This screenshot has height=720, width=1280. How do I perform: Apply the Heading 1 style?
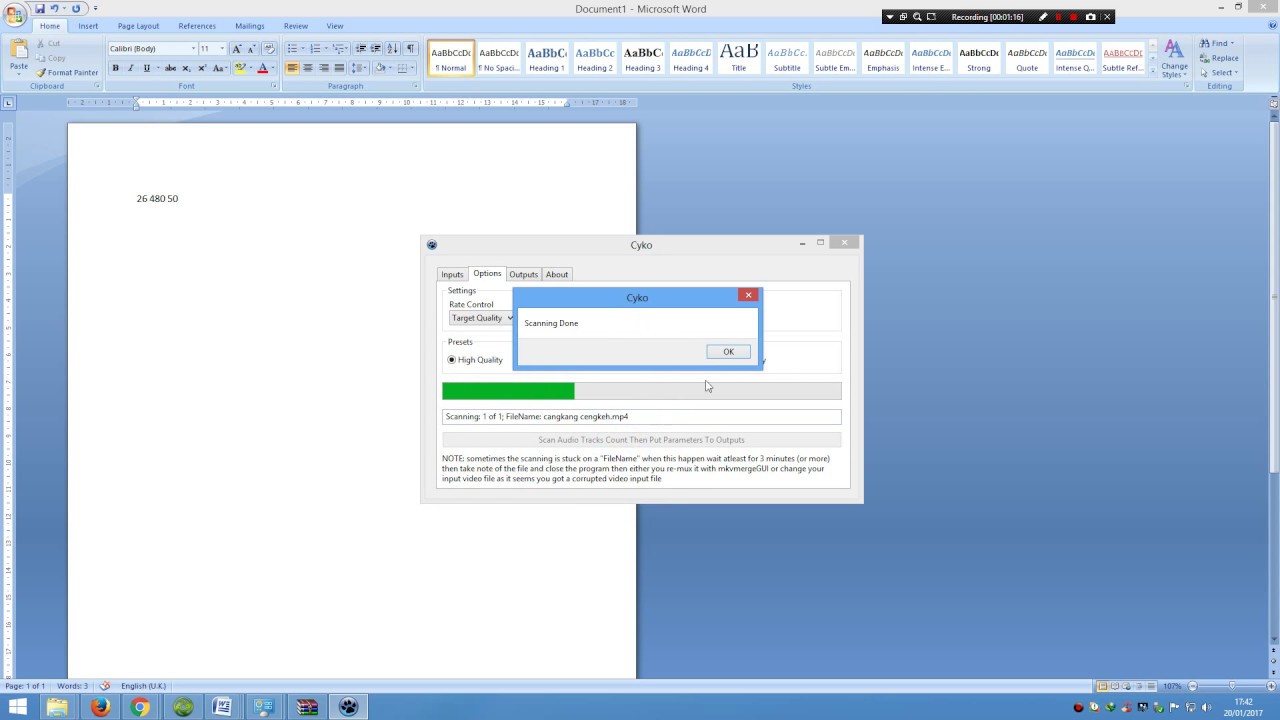pos(547,58)
